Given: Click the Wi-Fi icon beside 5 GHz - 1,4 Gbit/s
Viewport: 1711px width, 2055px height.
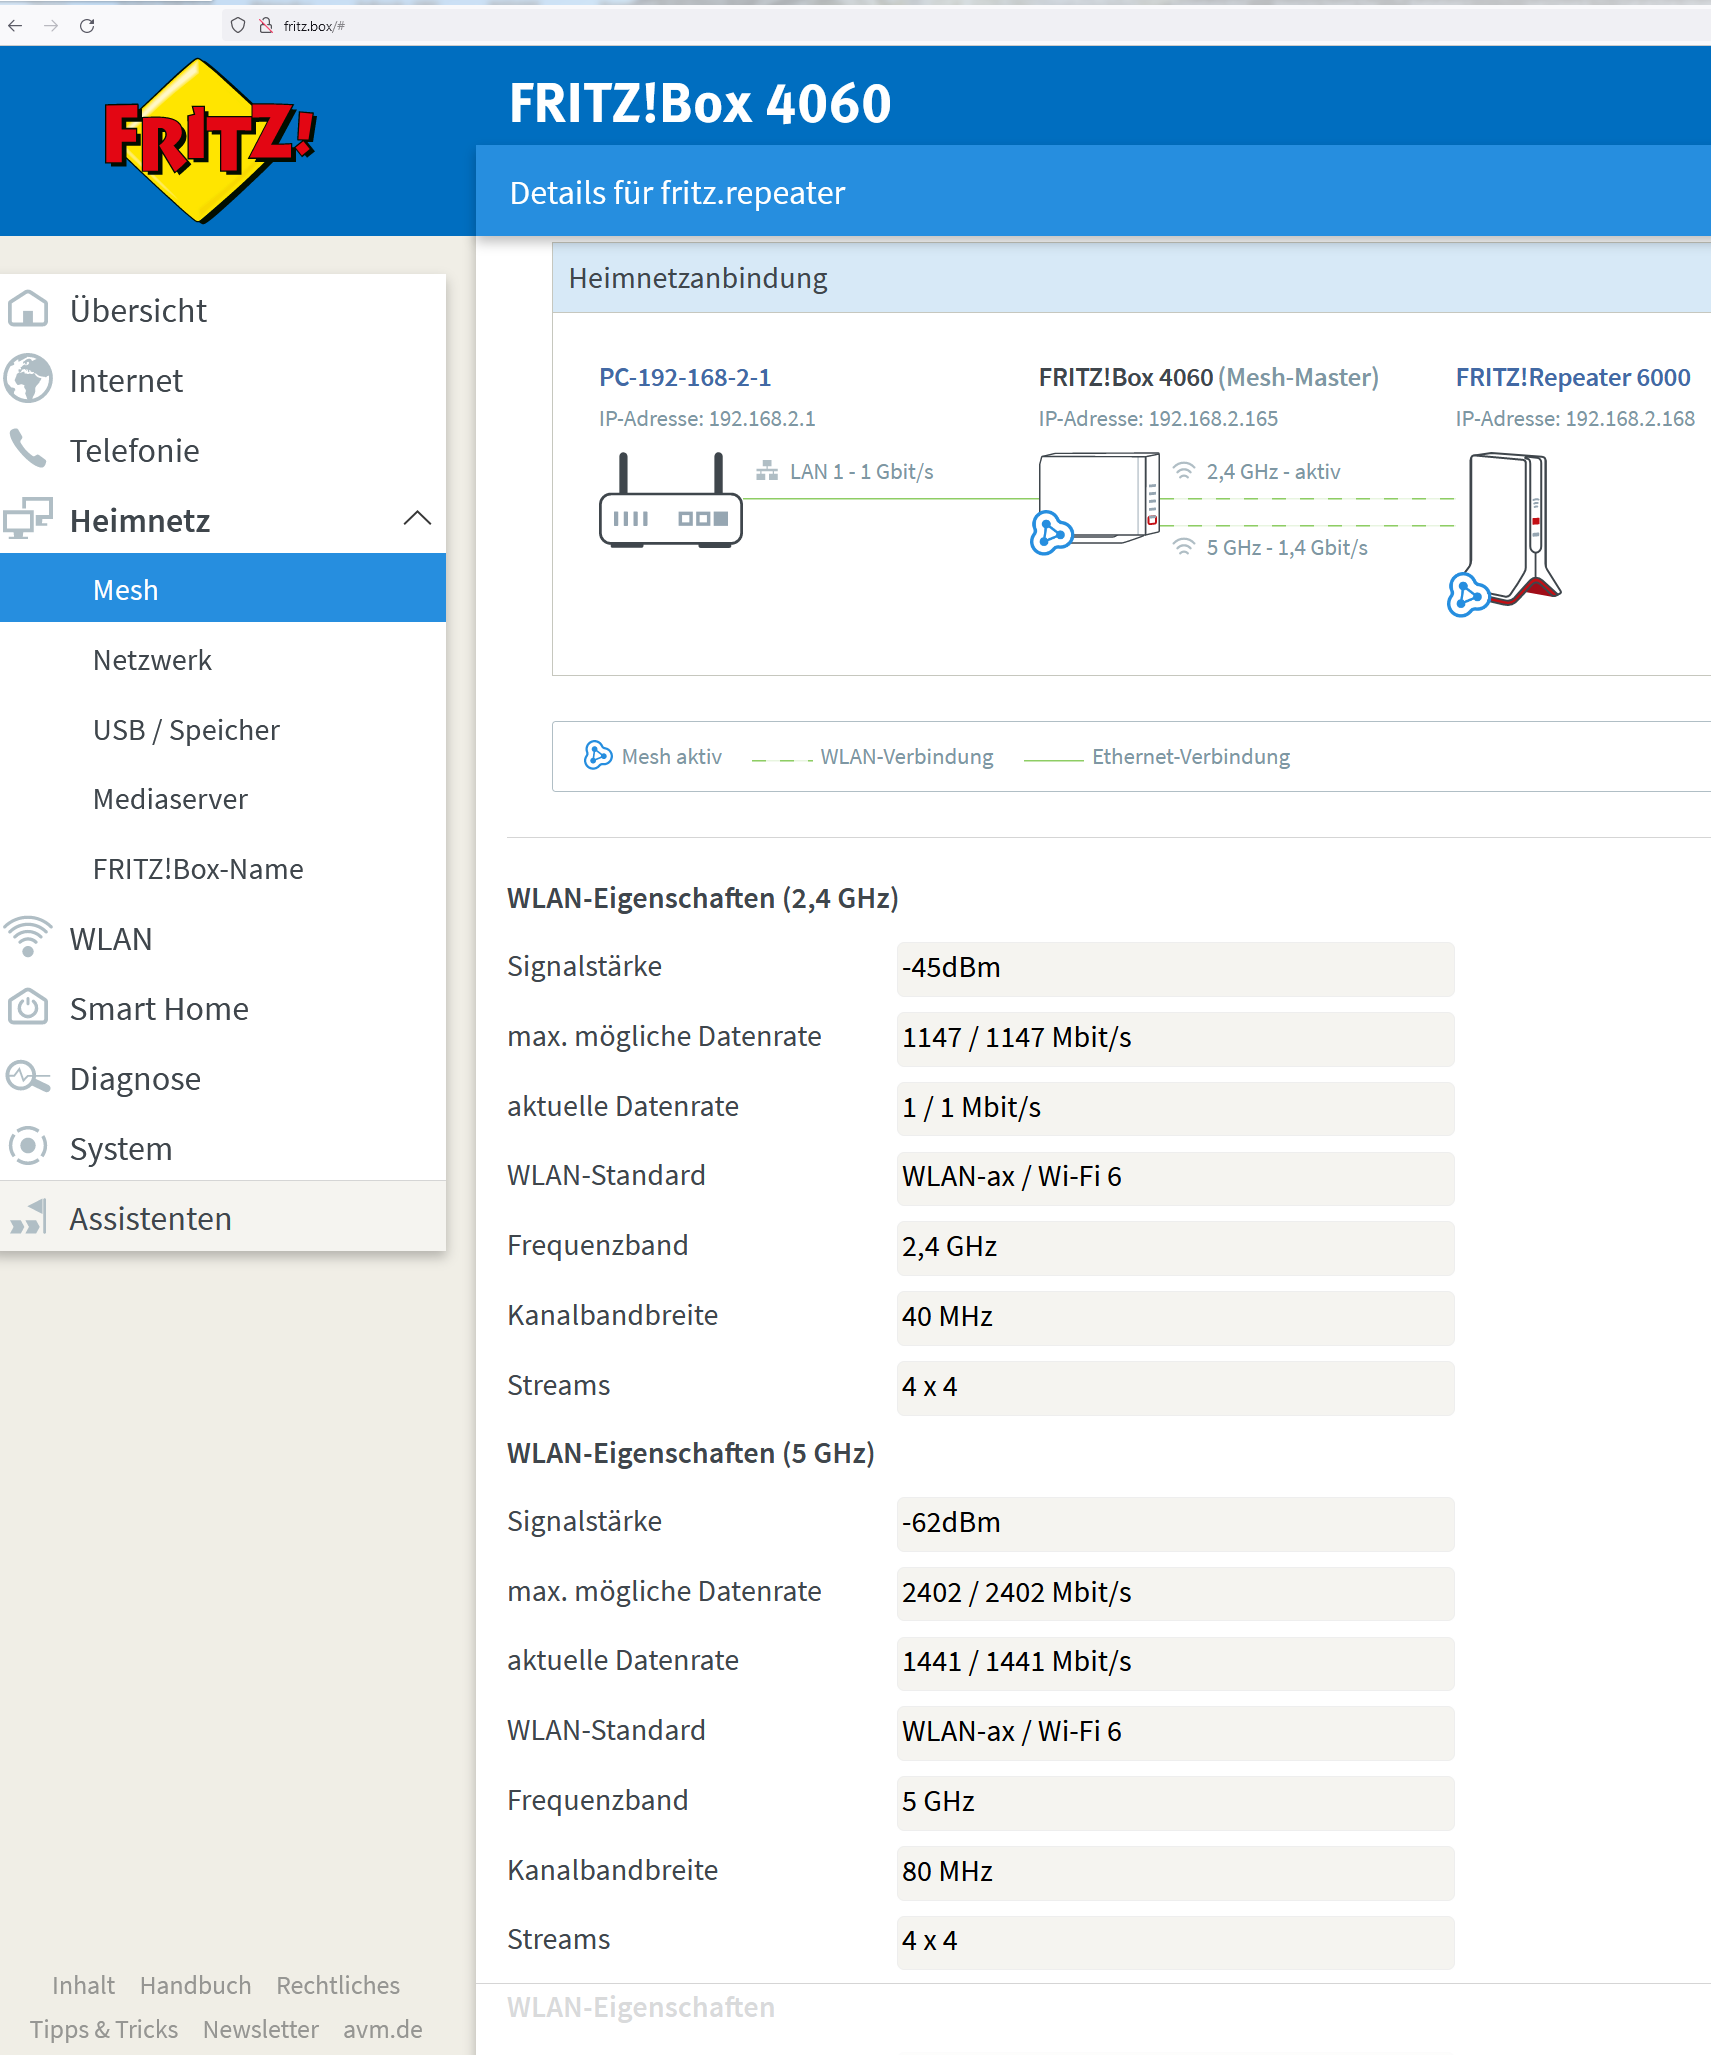Looking at the screenshot, I should pos(1184,547).
